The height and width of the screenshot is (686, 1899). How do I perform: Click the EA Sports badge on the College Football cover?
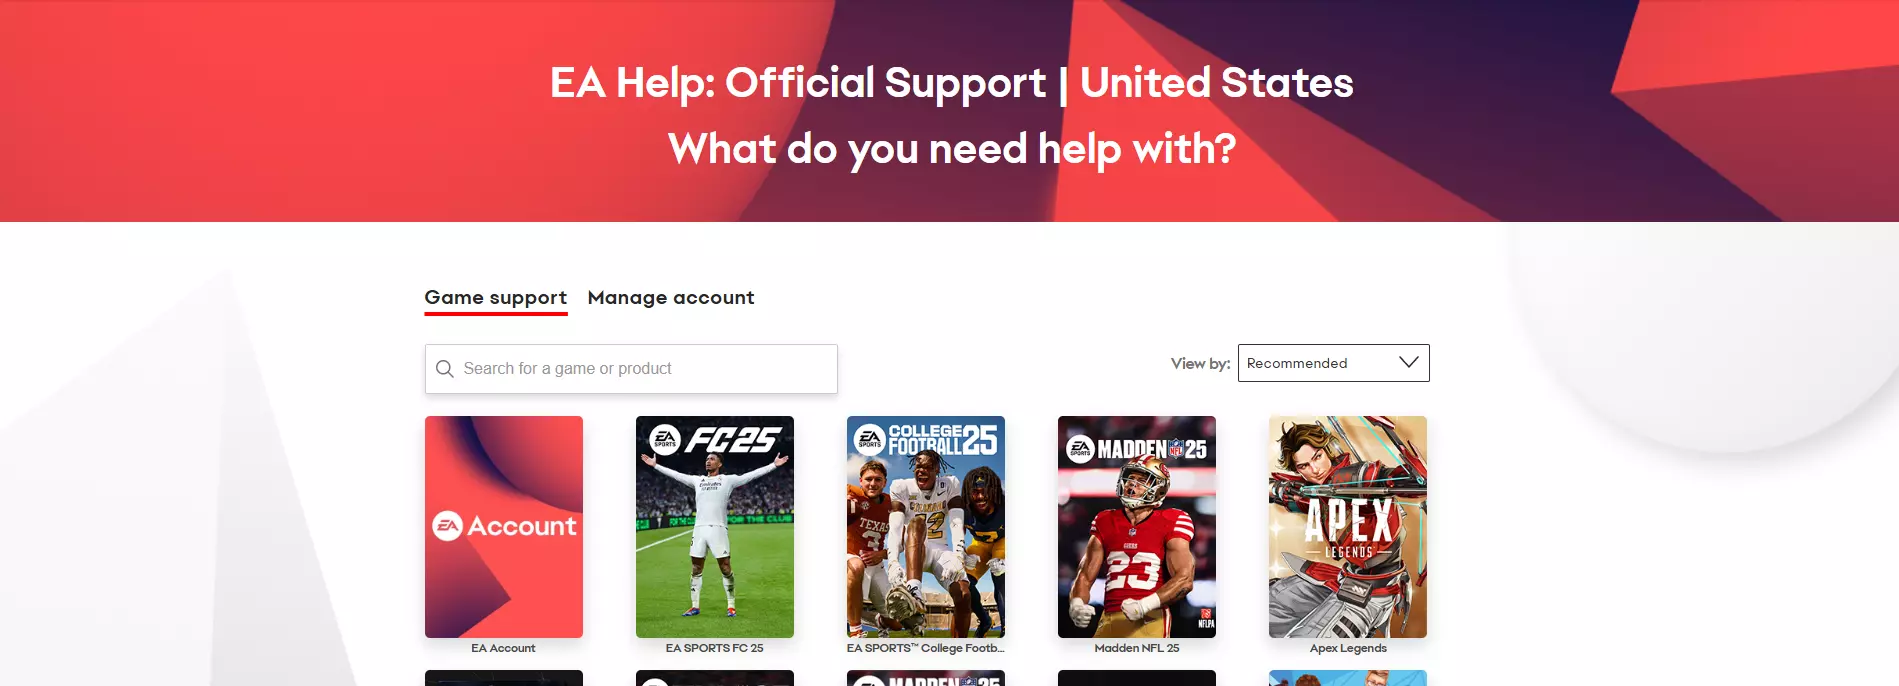(x=870, y=438)
